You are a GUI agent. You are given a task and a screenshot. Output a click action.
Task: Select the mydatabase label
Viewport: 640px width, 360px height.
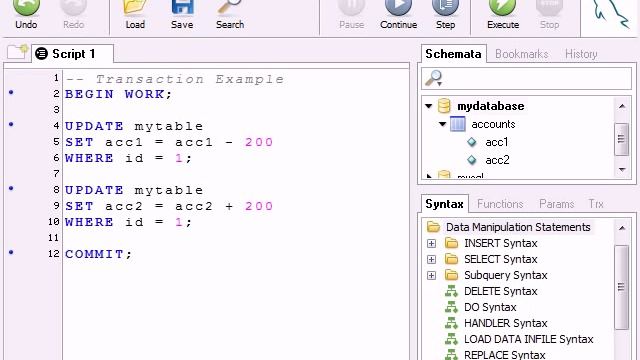(491, 106)
